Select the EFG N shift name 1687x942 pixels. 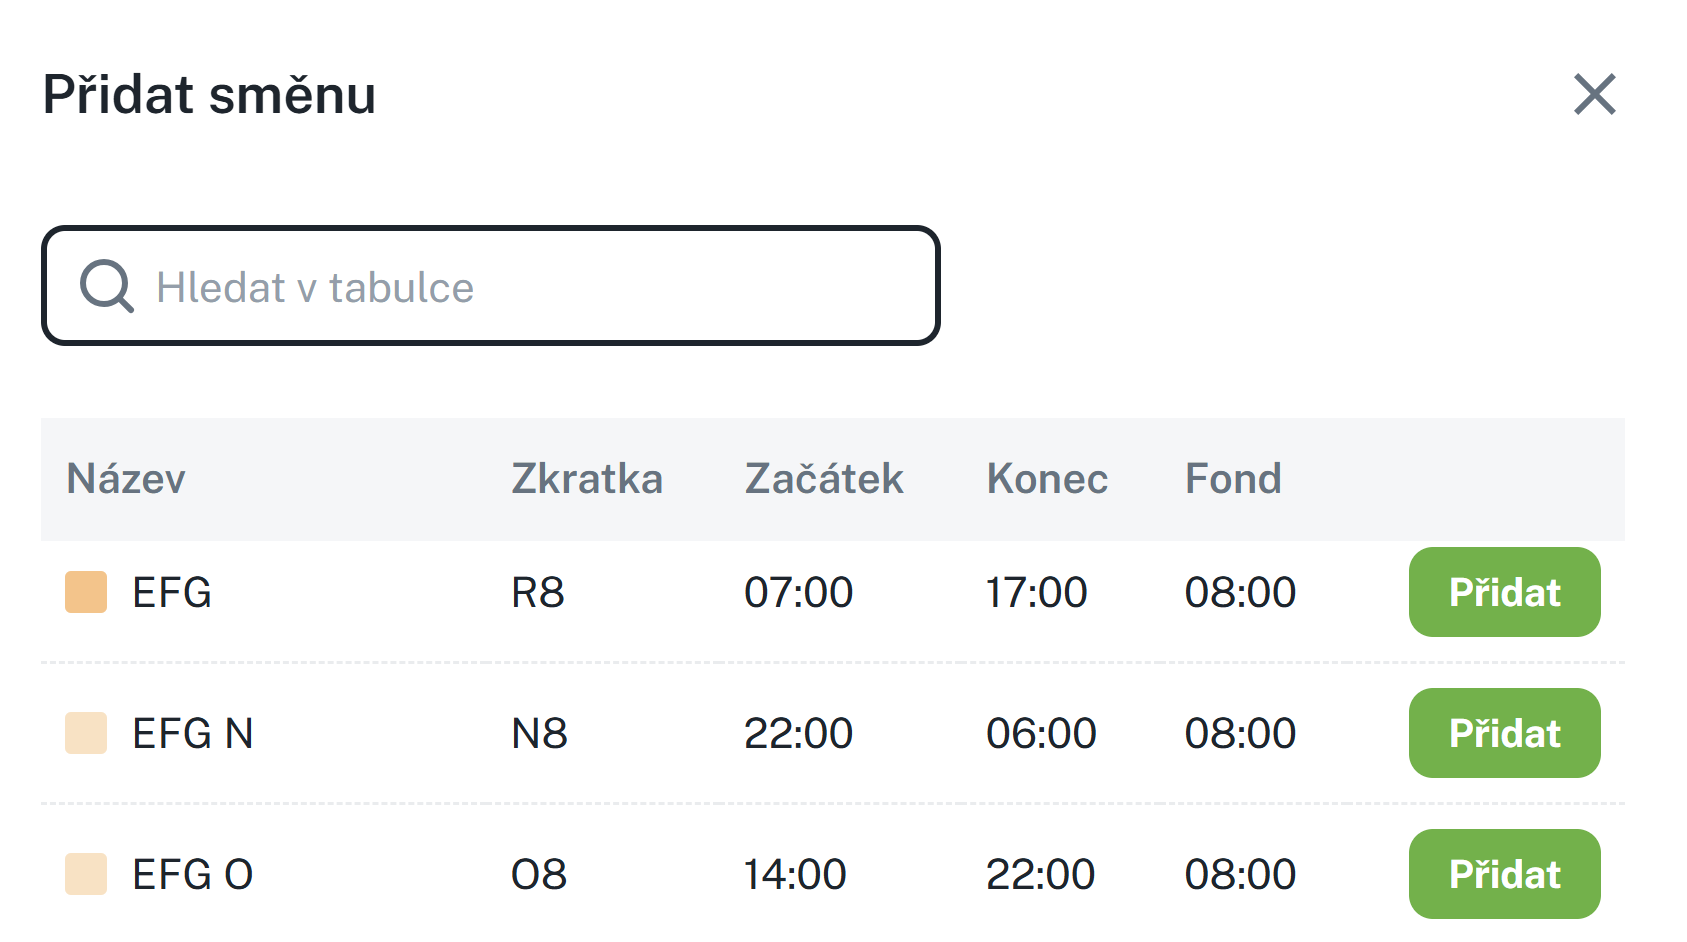[x=193, y=734]
